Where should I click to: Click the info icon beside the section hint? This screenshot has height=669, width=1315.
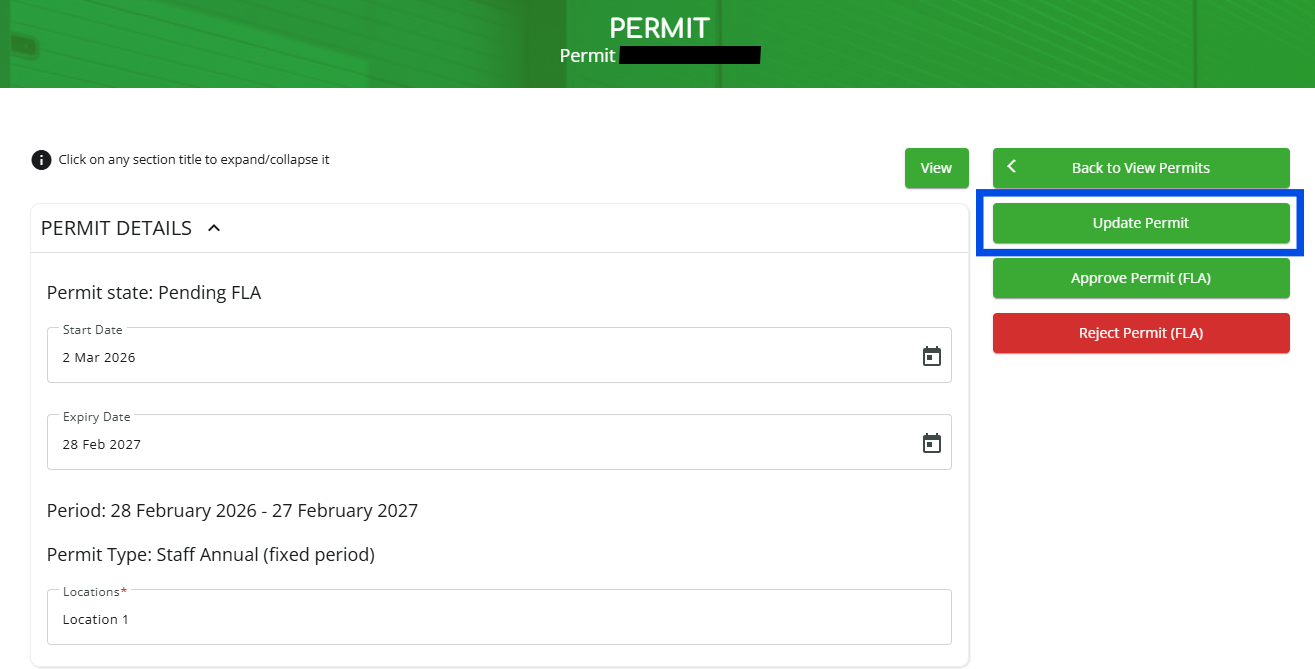coord(41,160)
